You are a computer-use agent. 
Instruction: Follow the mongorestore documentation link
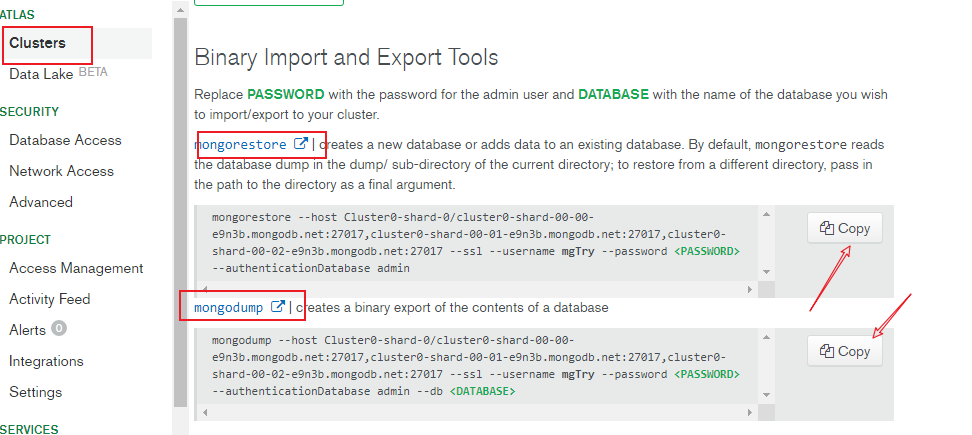click(x=241, y=144)
